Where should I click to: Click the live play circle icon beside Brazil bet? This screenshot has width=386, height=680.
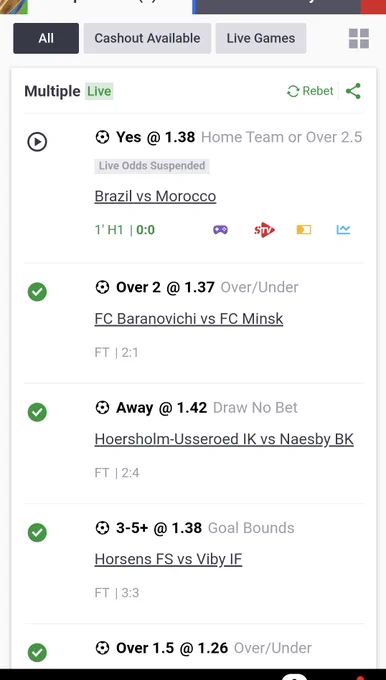click(37, 142)
